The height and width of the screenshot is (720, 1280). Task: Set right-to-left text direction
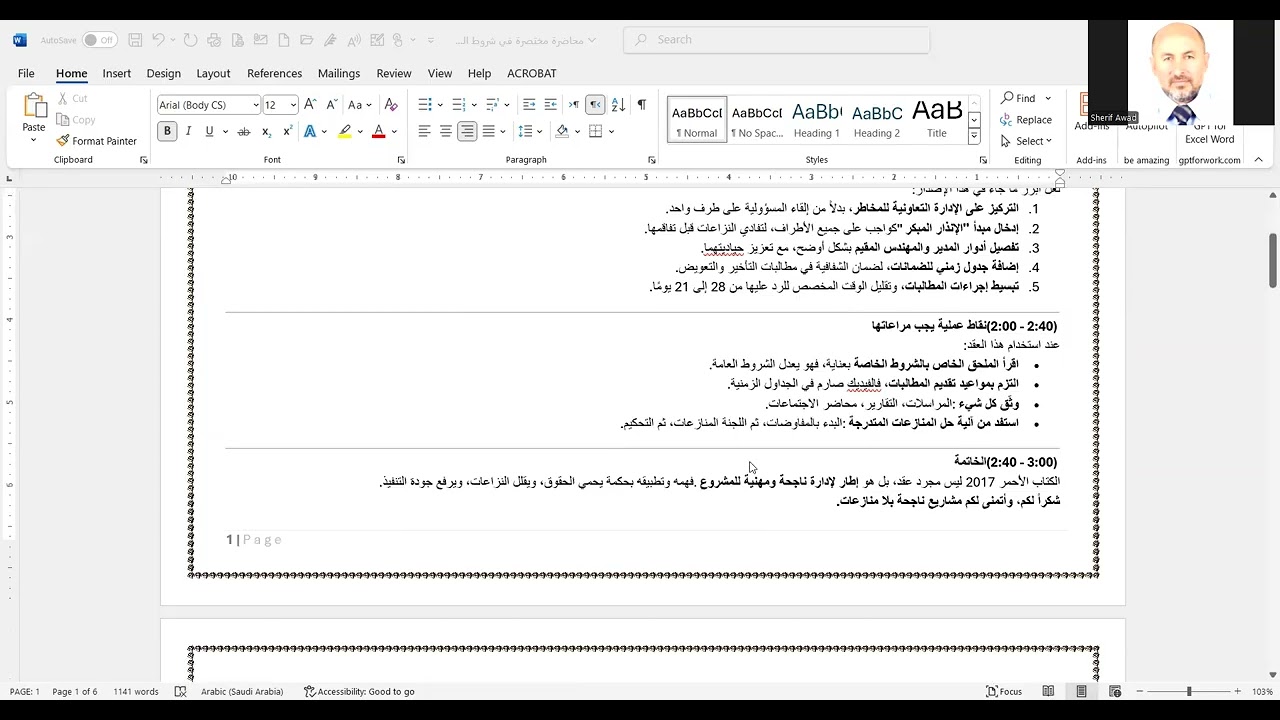point(595,105)
